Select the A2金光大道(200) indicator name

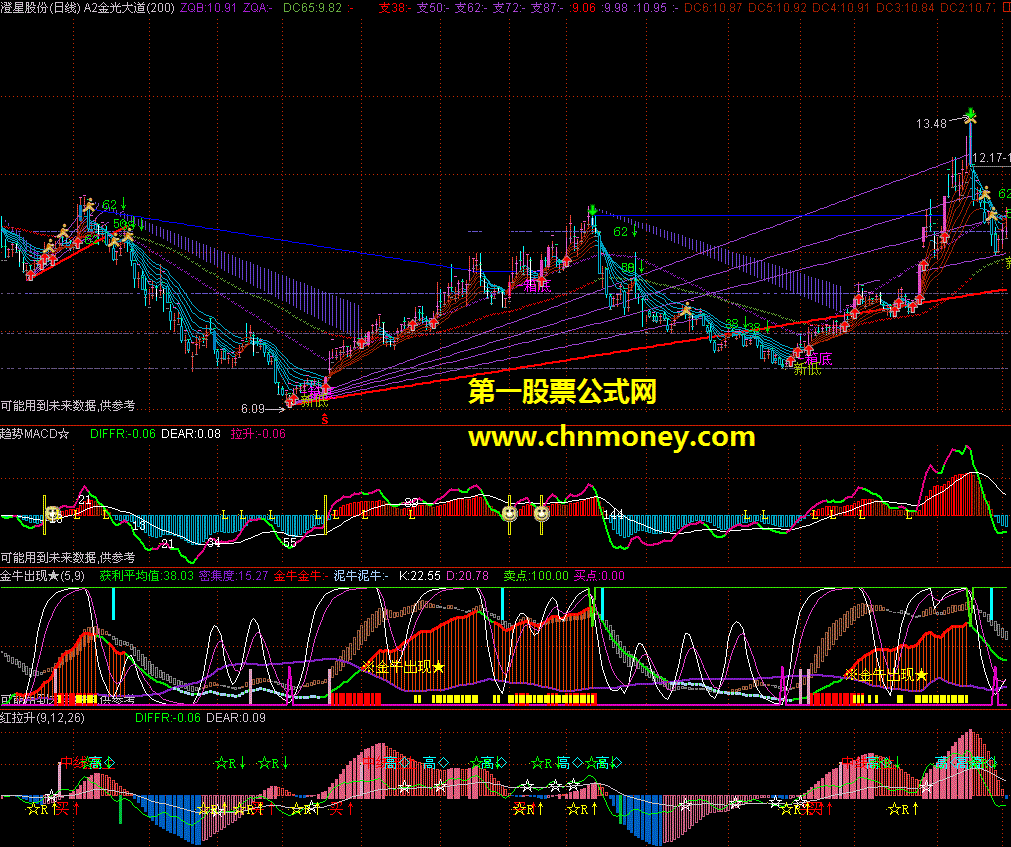tap(129, 8)
